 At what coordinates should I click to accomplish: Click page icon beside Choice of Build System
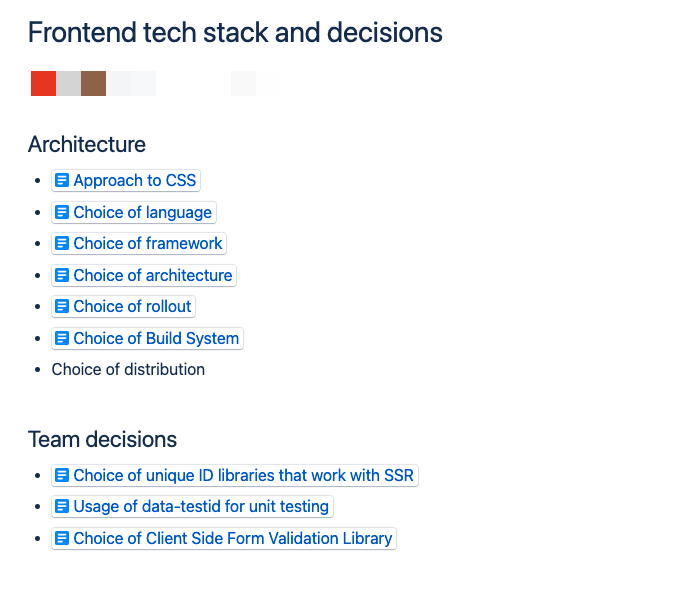tap(62, 338)
